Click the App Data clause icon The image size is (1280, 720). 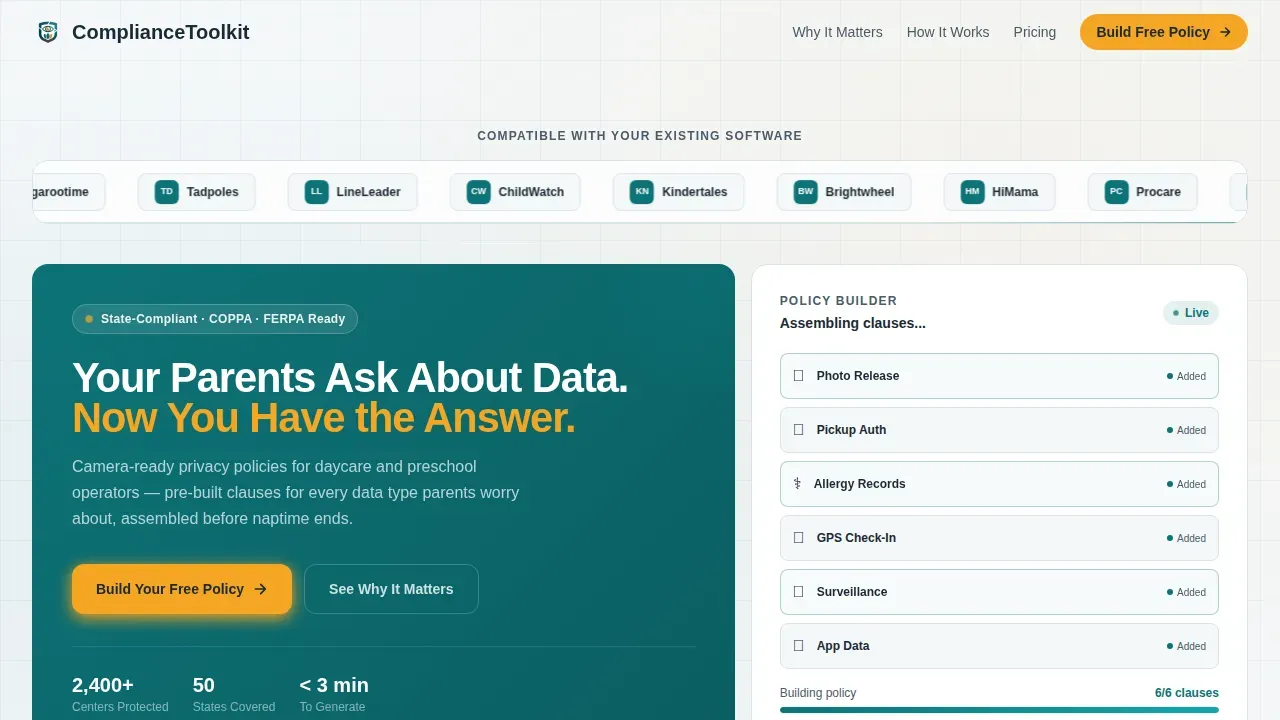(798, 646)
